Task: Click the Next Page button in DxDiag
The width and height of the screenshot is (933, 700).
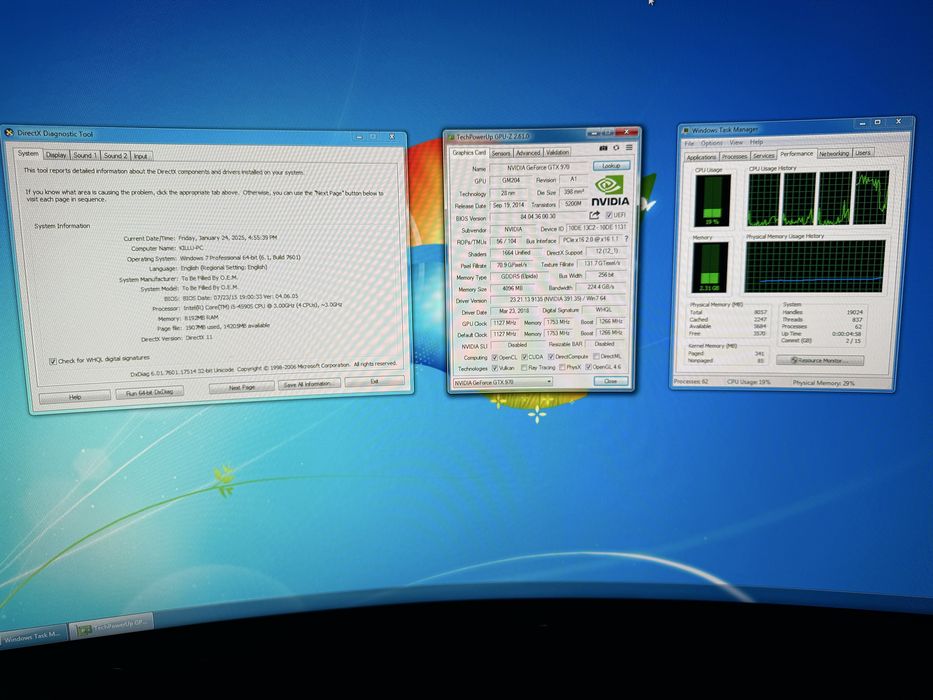Action: pos(242,387)
